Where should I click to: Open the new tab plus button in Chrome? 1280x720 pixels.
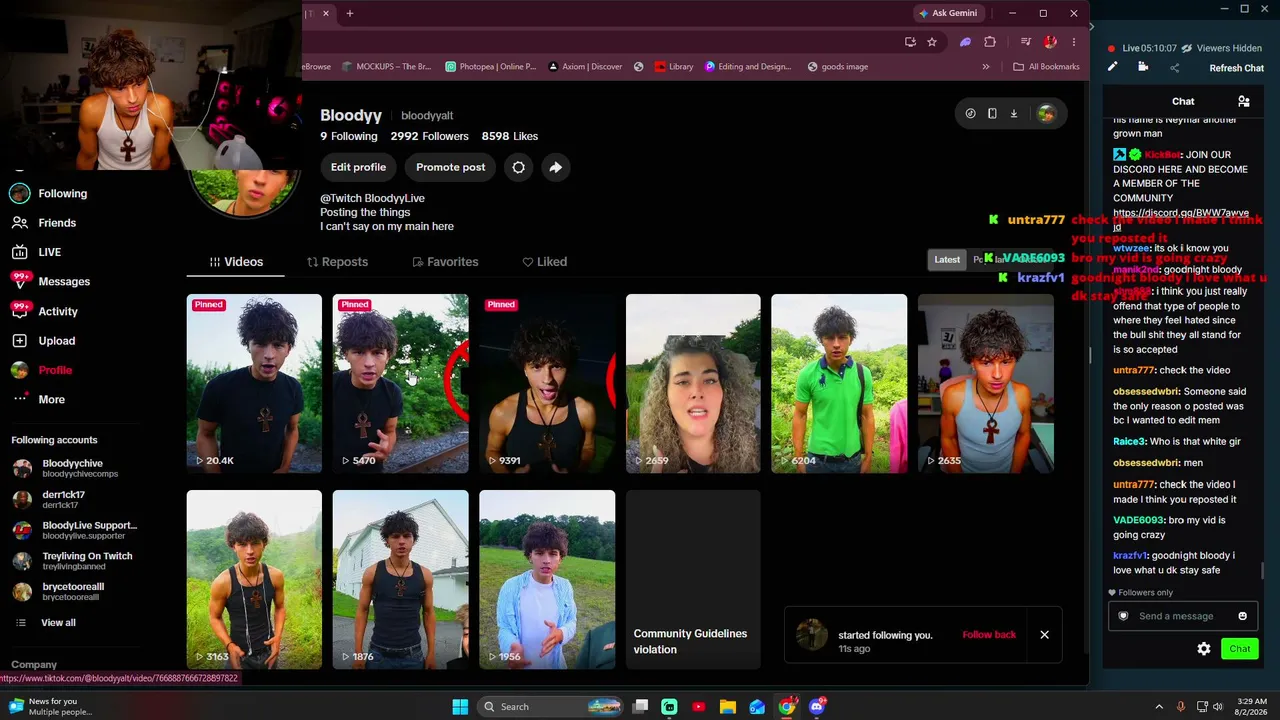pyautogui.click(x=350, y=13)
